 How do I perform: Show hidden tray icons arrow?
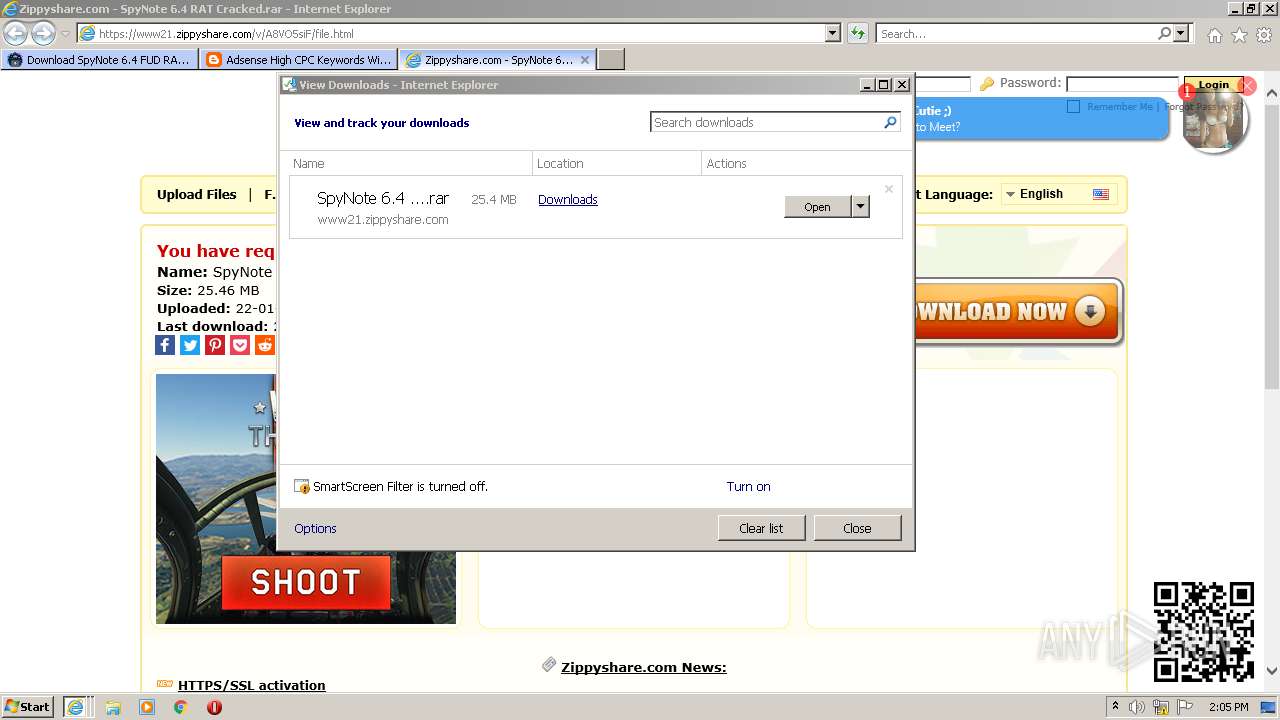(x=1115, y=707)
